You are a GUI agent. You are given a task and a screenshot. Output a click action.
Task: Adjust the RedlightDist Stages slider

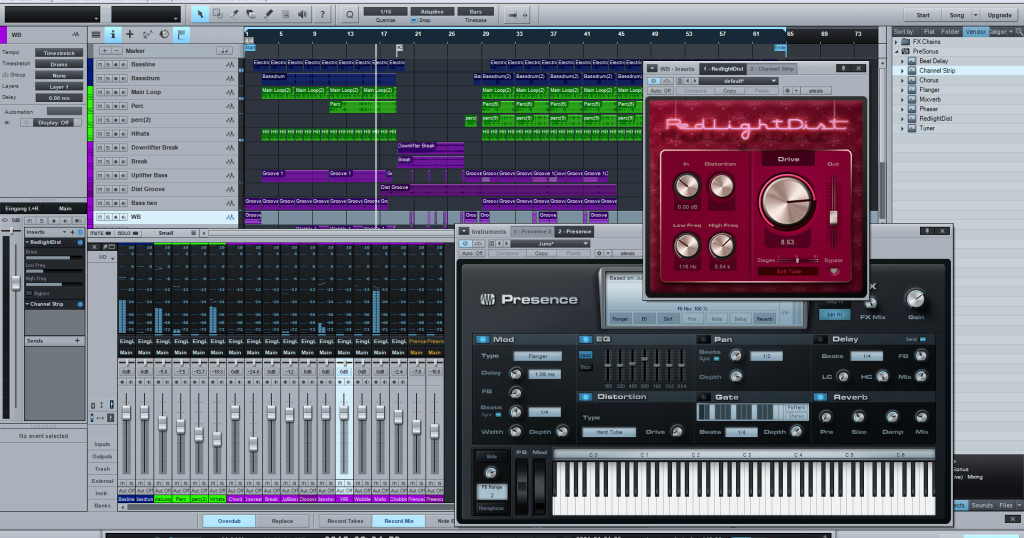point(797,261)
